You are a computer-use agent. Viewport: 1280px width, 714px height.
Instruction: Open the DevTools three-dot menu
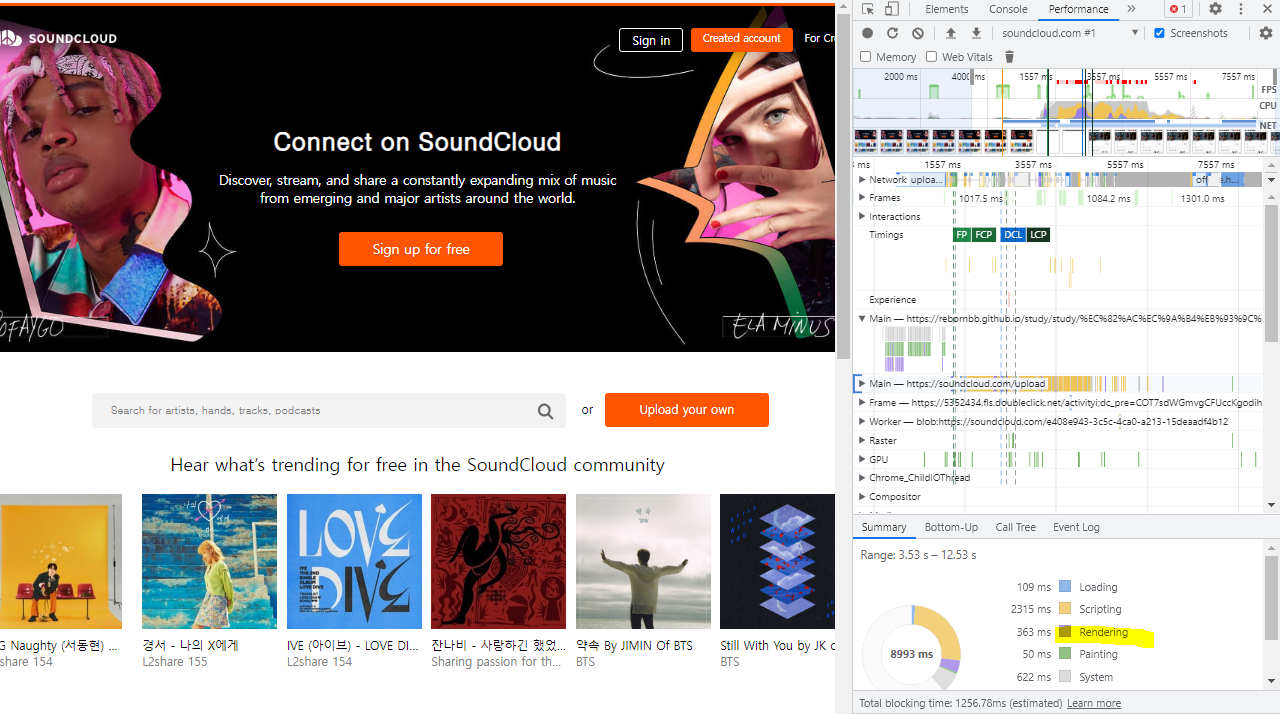(x=1241, y=9)
